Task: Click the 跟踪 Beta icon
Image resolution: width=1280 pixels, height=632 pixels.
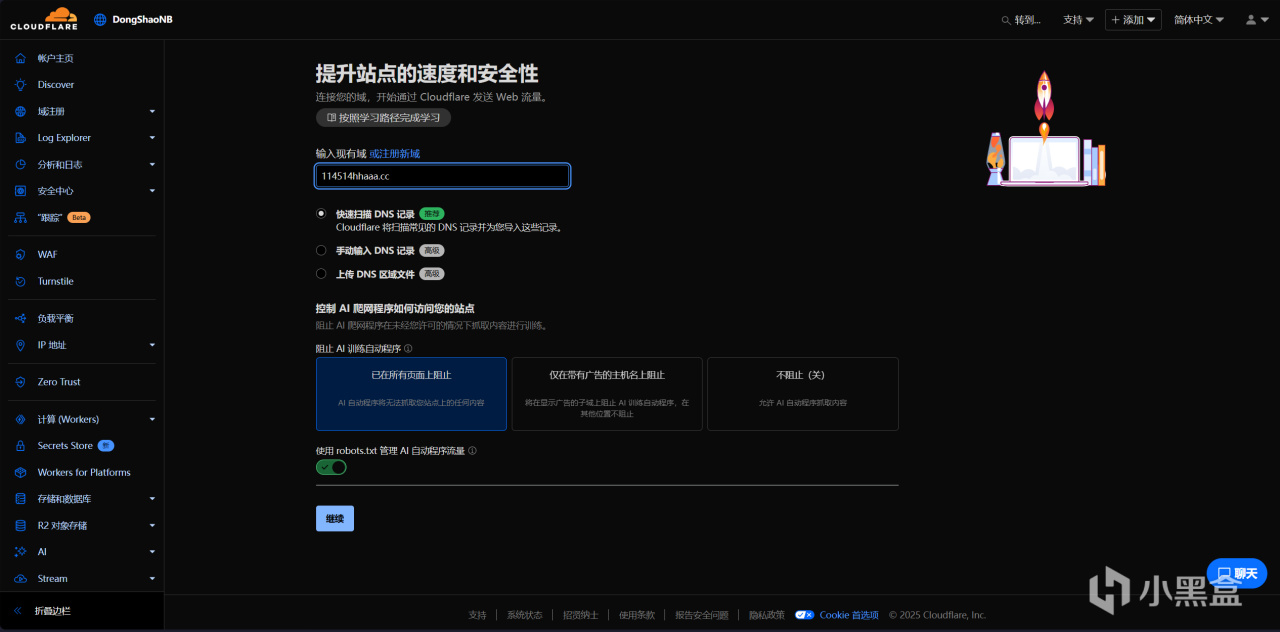Action: pos(20,217)
